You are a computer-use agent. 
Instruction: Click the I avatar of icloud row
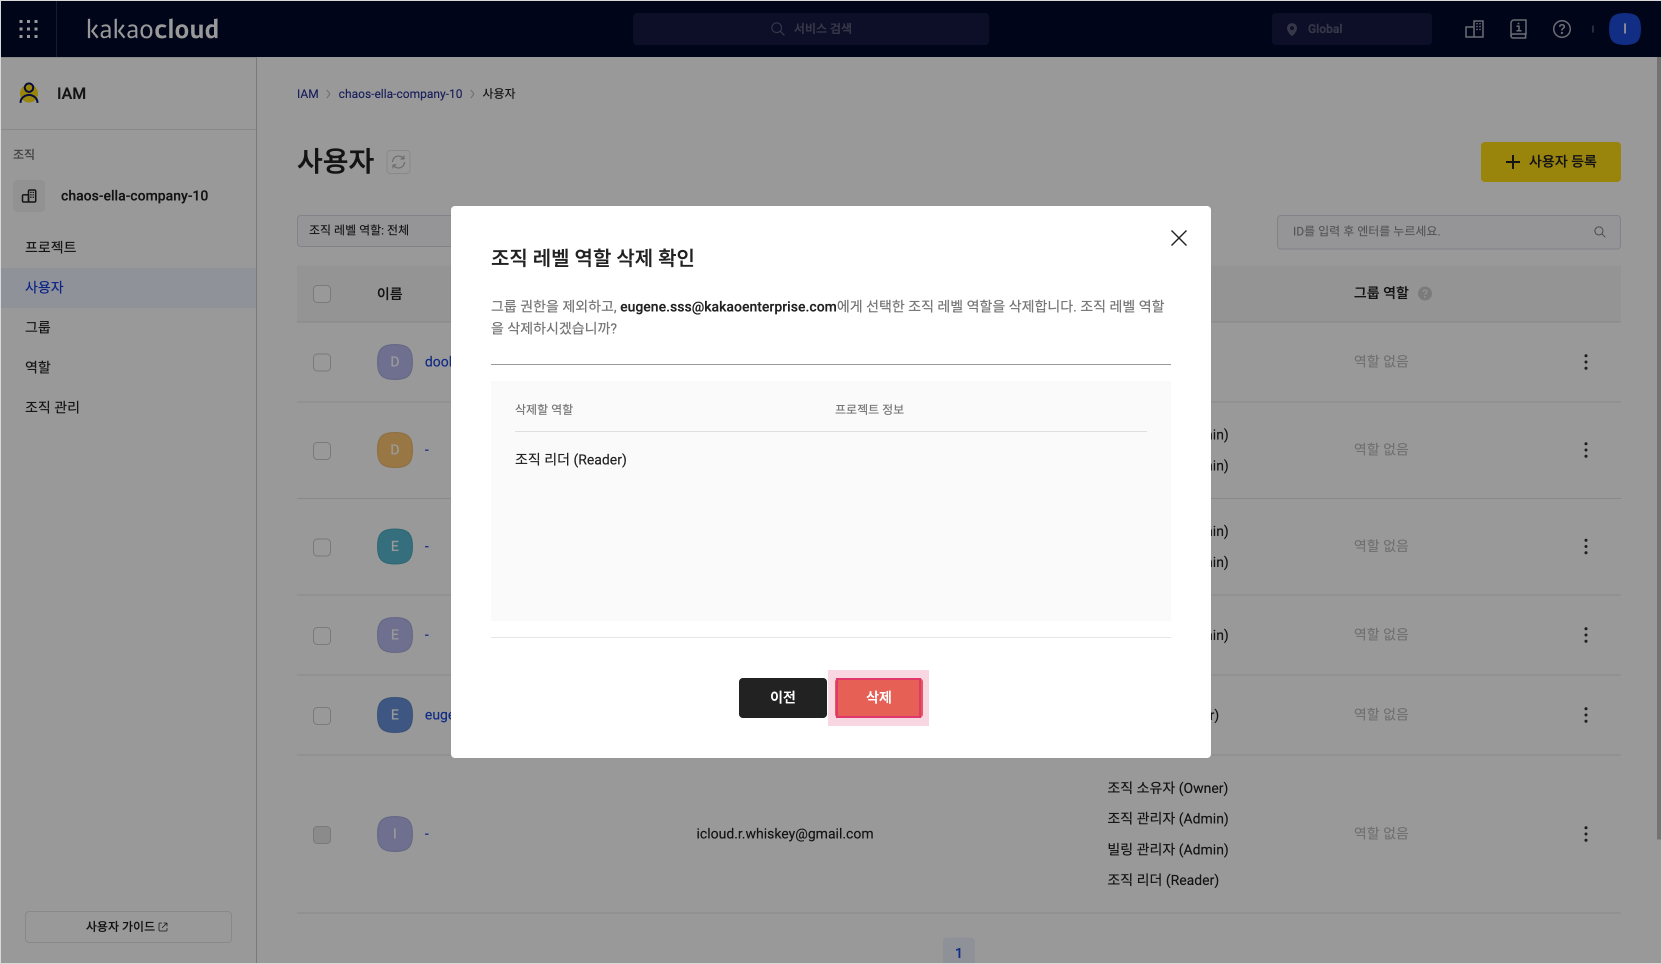[x=395, y=834]
